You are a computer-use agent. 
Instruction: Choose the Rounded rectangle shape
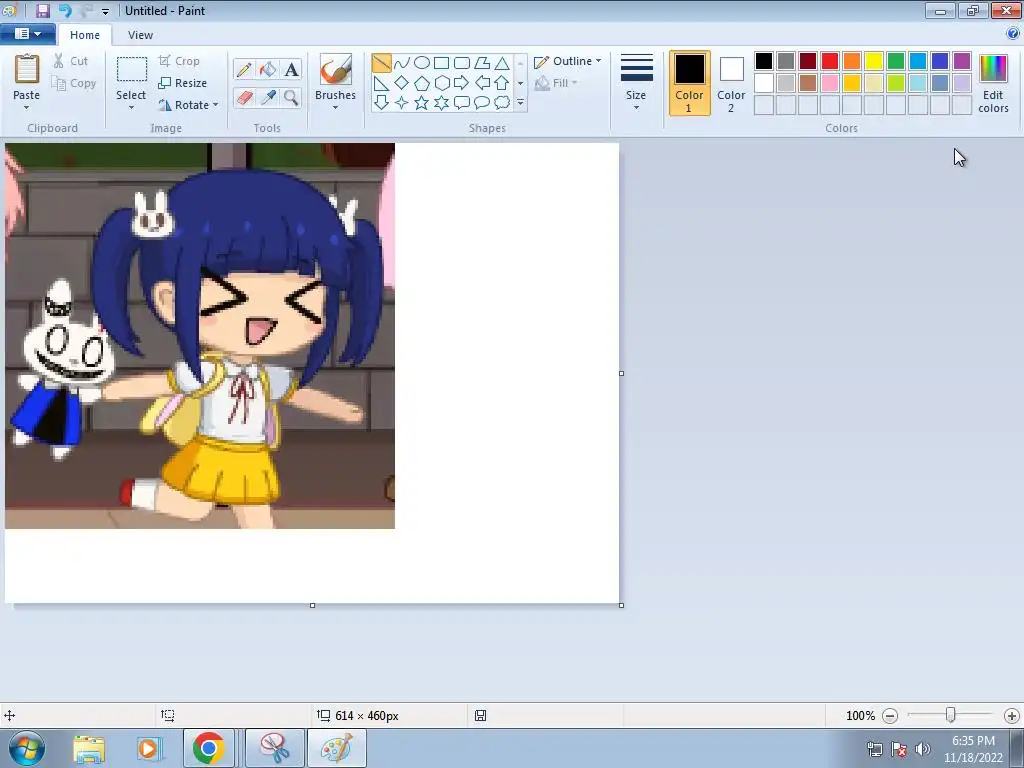(x=462, y=63)
